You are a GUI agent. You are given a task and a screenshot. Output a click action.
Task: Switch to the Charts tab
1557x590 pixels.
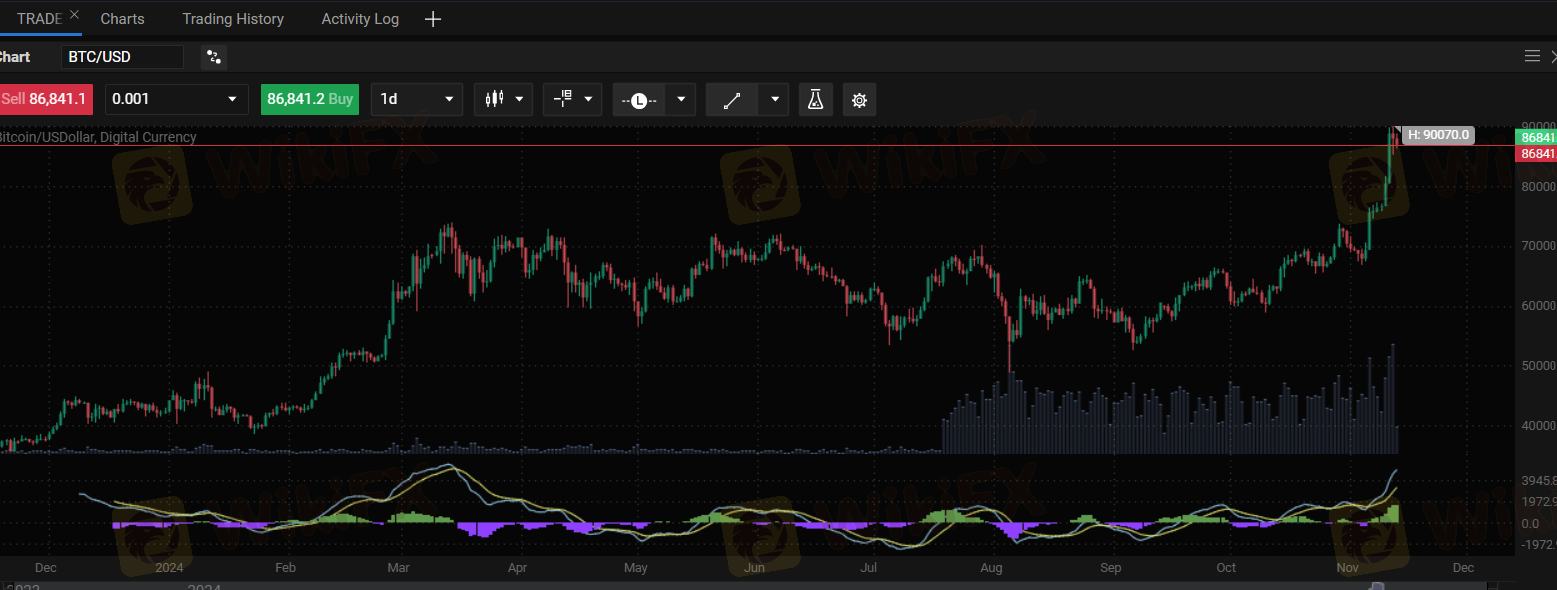pyautogui.click(x=122, y=19)
